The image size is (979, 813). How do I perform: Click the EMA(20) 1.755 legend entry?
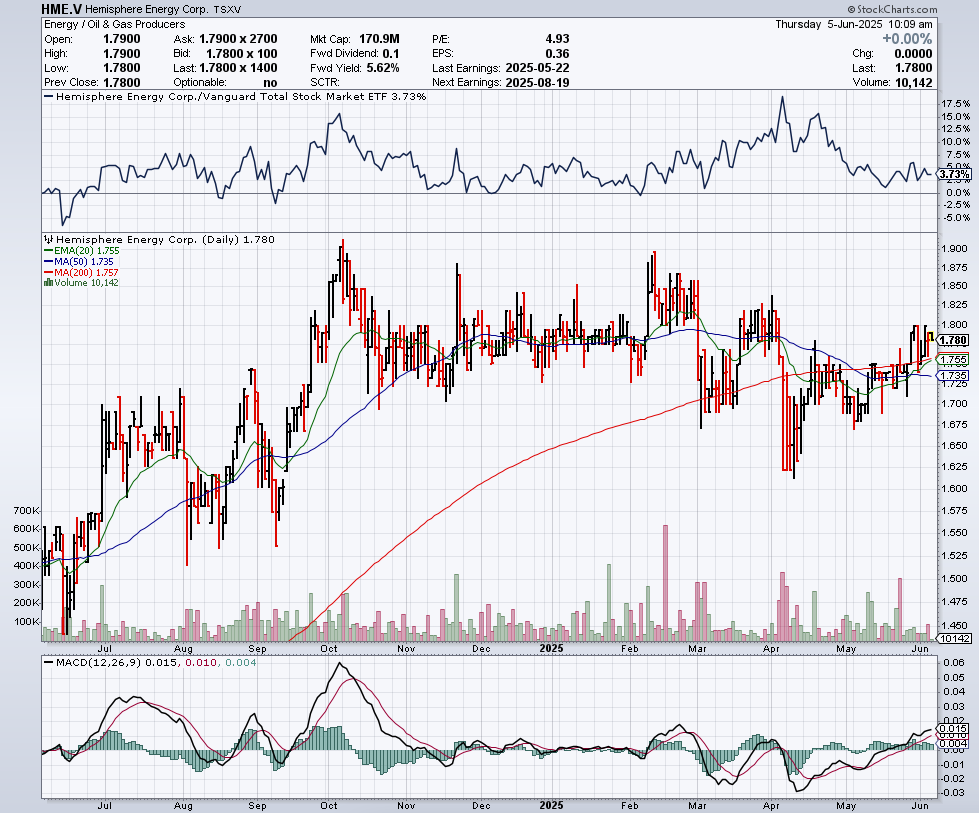click(82, 250)
